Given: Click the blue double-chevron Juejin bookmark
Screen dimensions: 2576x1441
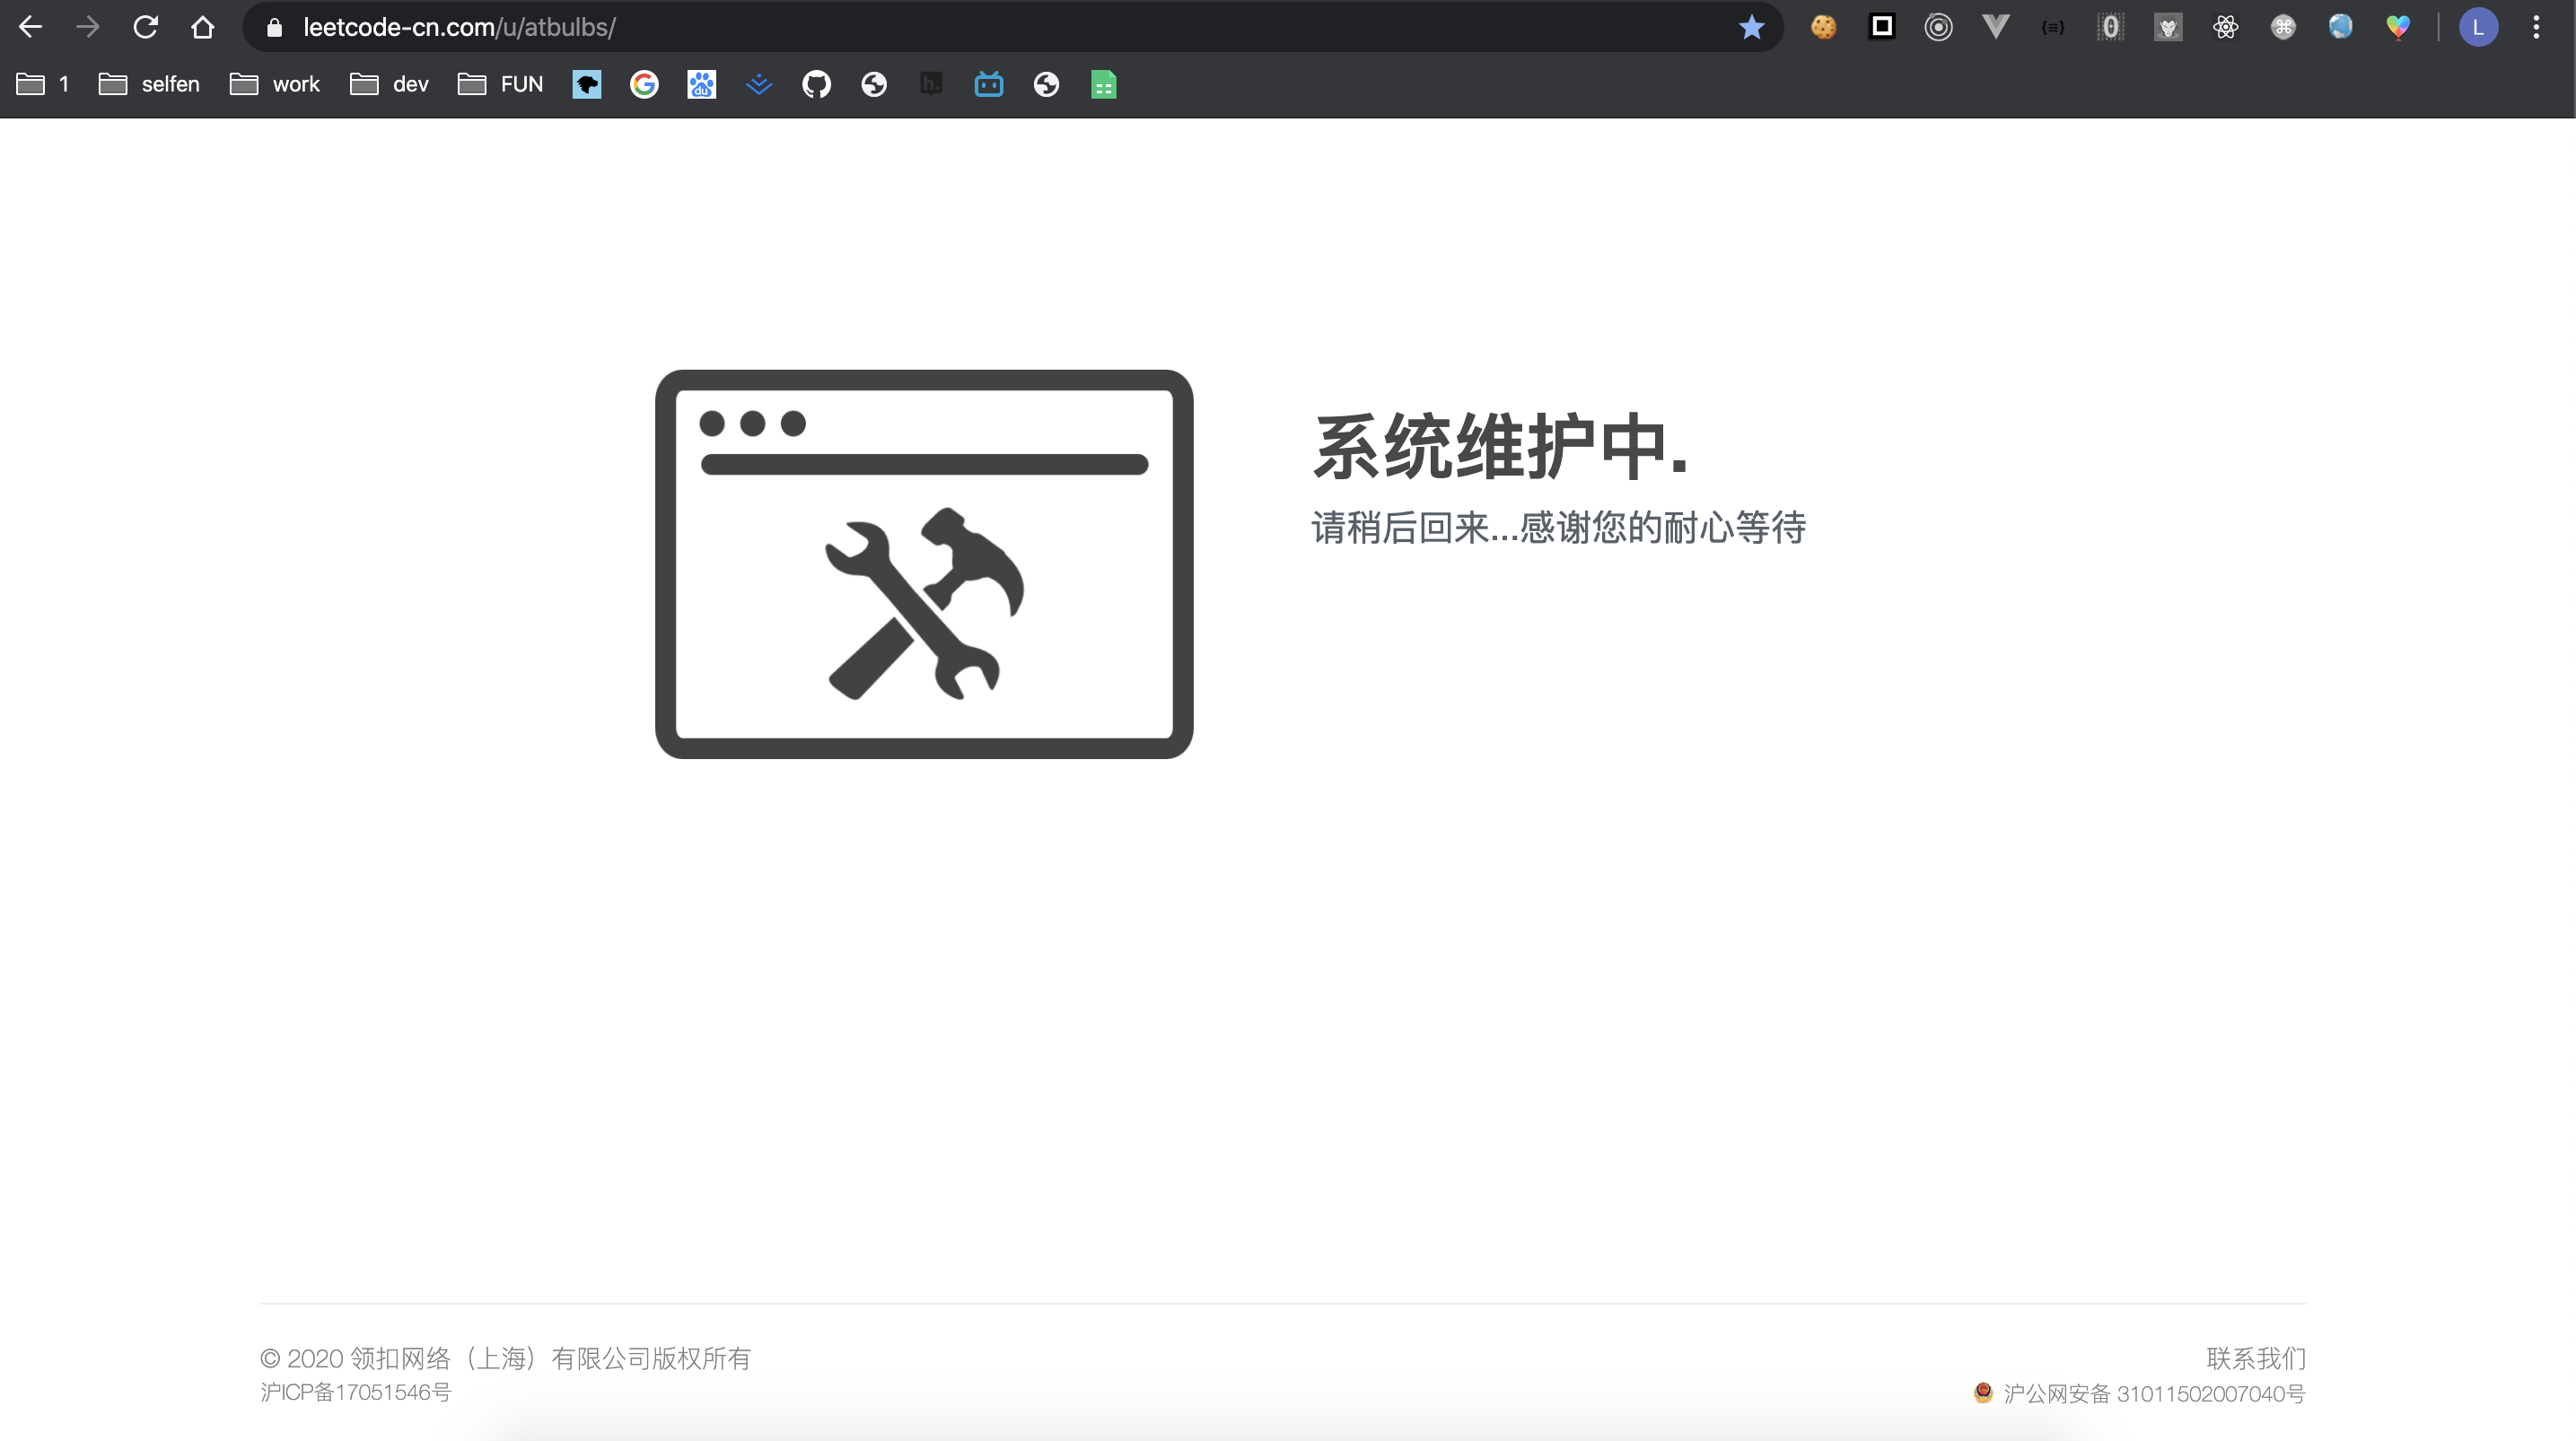Looking at the screenshot, I should (759, 85).
